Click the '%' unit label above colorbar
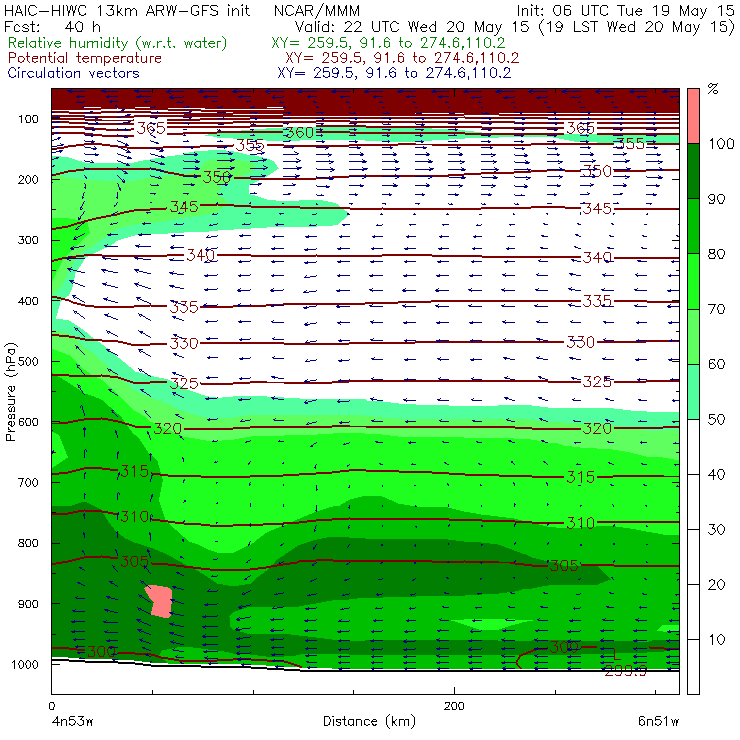The width and height of the screenshot is (740, 740). pos(713,89)
